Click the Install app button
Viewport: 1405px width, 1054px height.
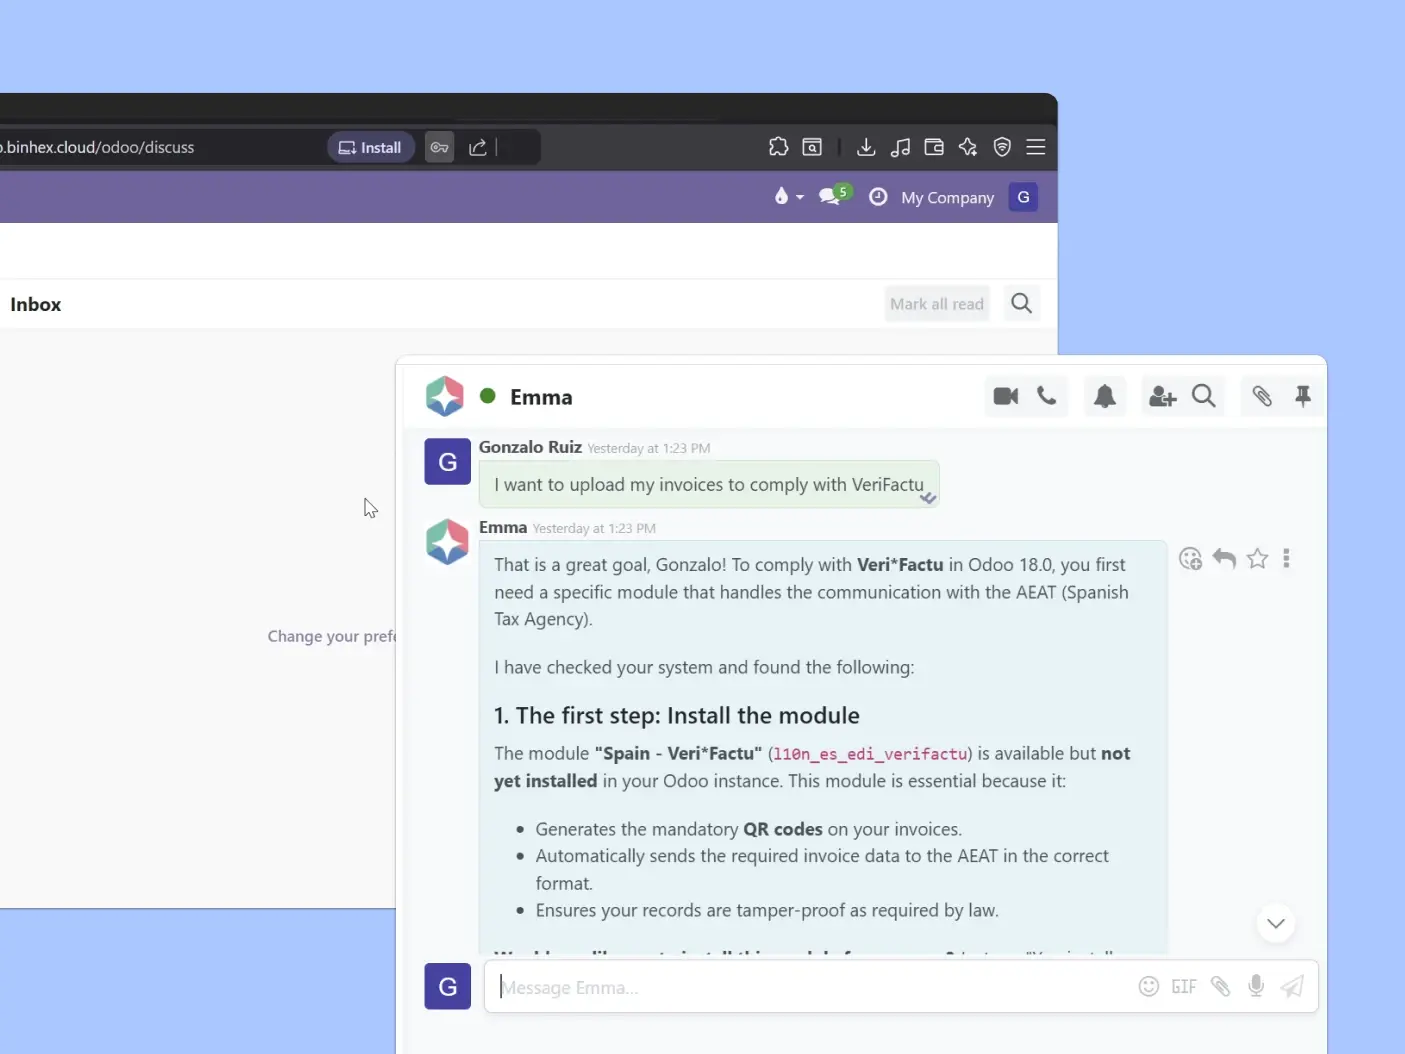point(370,147)
